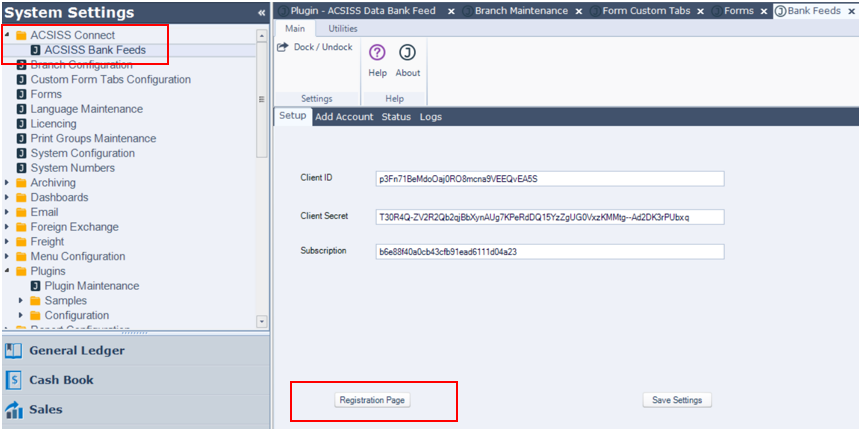Screen dimensions: 859x429
Task: Expand the Archiving folder
Action: [x=8, y=183]
